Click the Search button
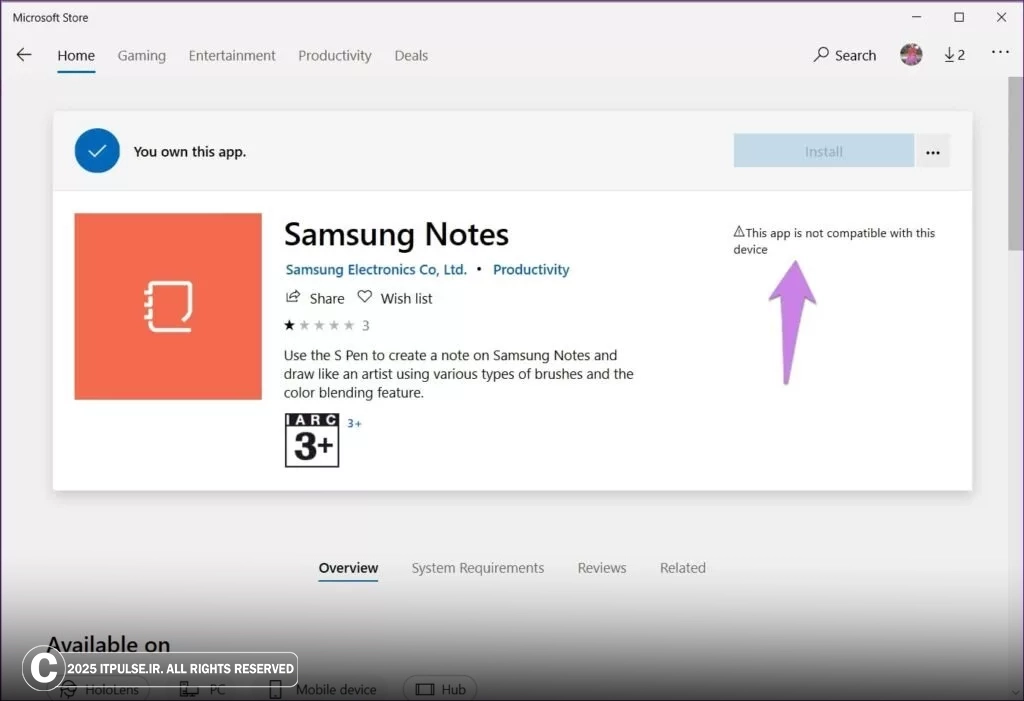 [844, 55]
